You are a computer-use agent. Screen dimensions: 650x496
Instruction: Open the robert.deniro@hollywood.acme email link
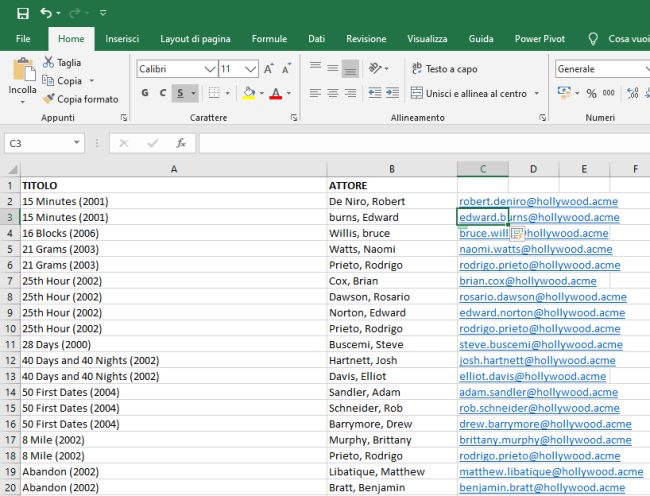click(538, 201)
